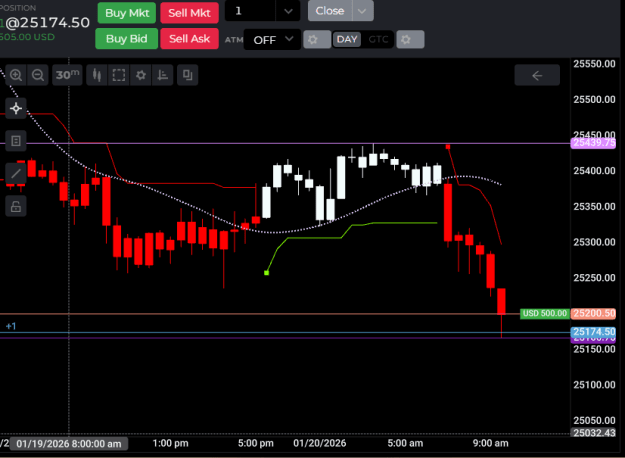The height and width of the screenshot is (458, 625).
Task: Click the zoom out magnifier icon
Action: pos(38,75)
